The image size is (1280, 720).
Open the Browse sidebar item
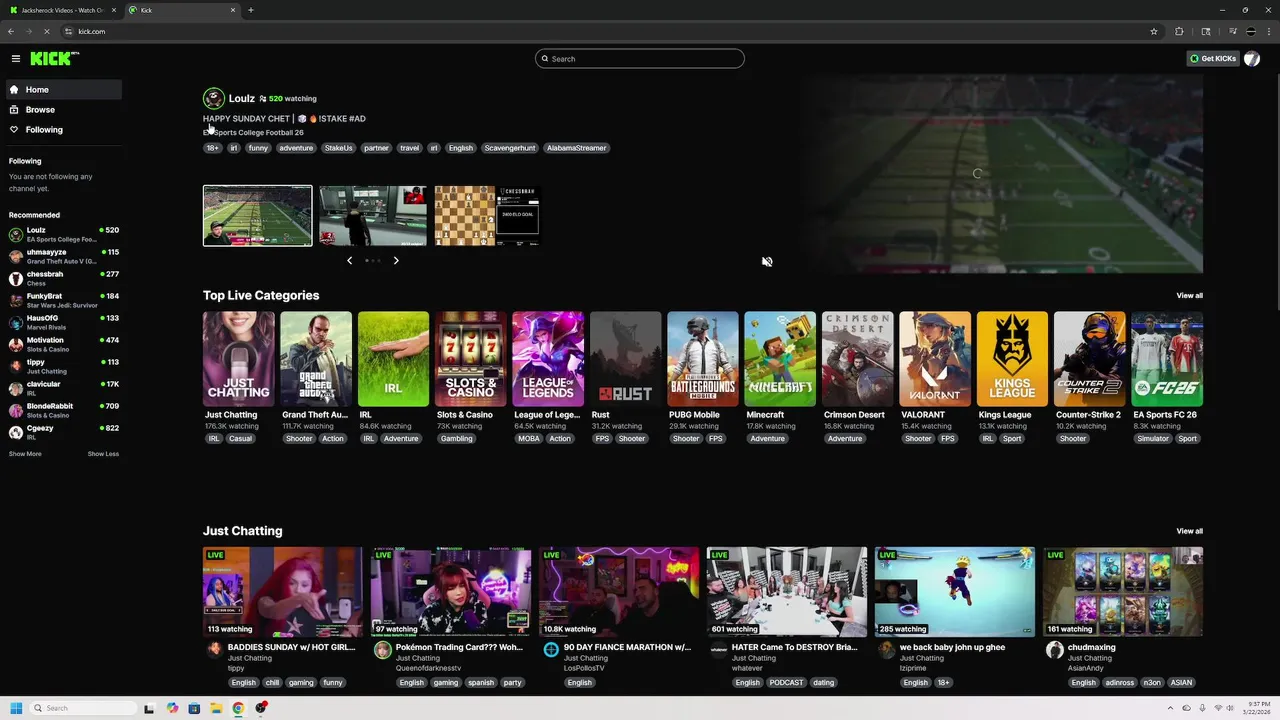(64, 110)
